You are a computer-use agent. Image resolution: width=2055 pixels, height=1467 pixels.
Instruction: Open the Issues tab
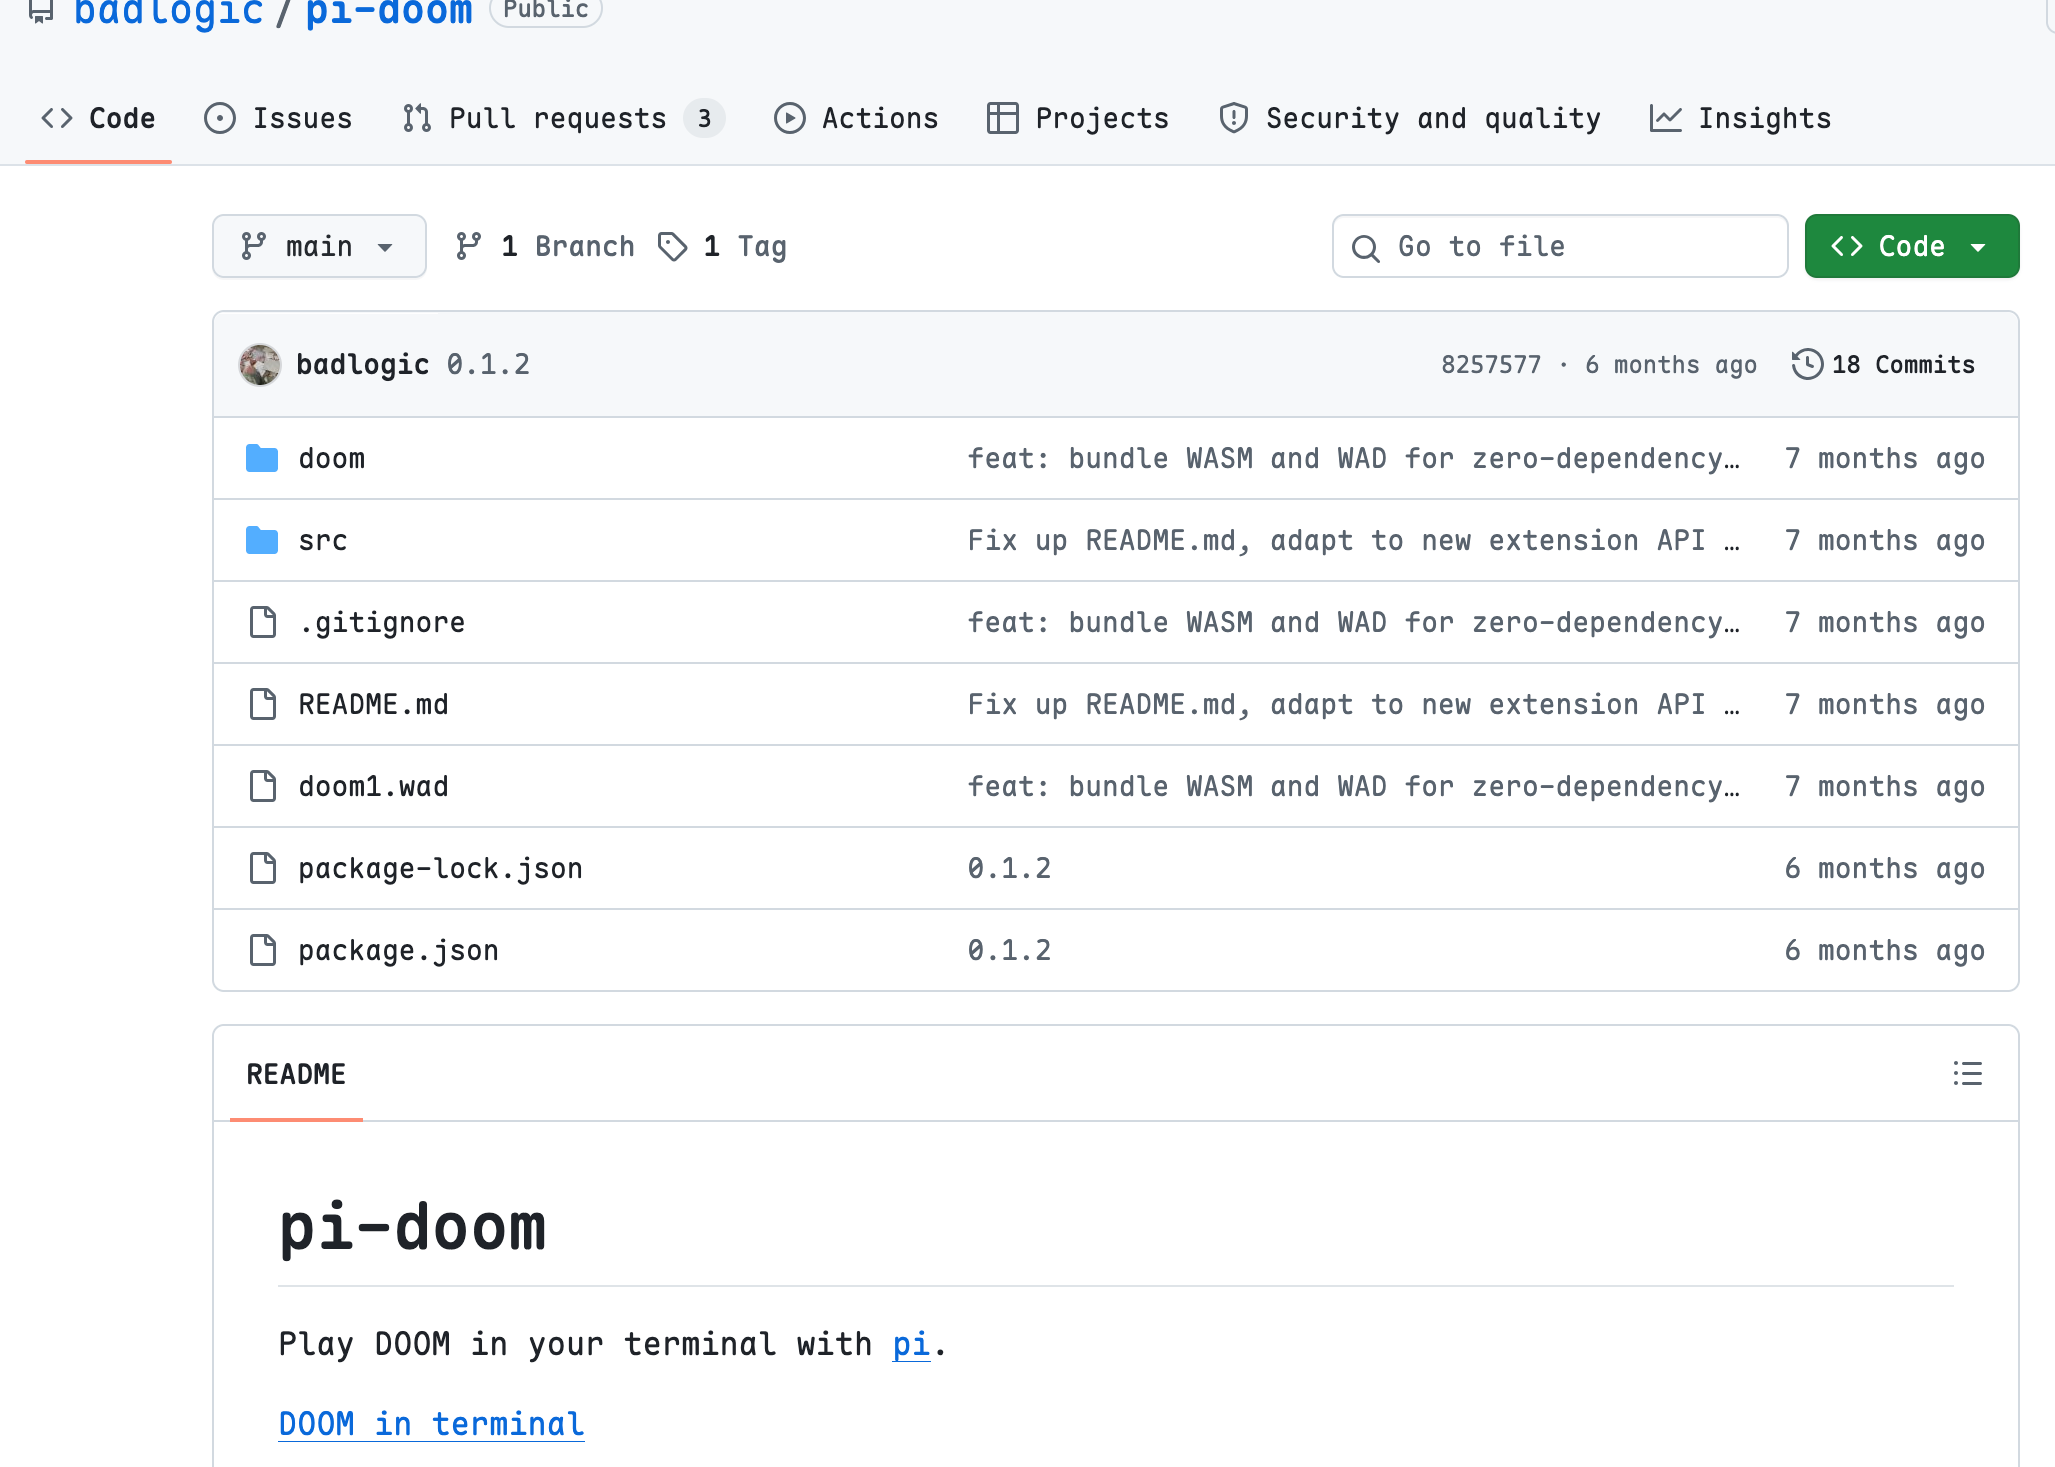point(278,118)
